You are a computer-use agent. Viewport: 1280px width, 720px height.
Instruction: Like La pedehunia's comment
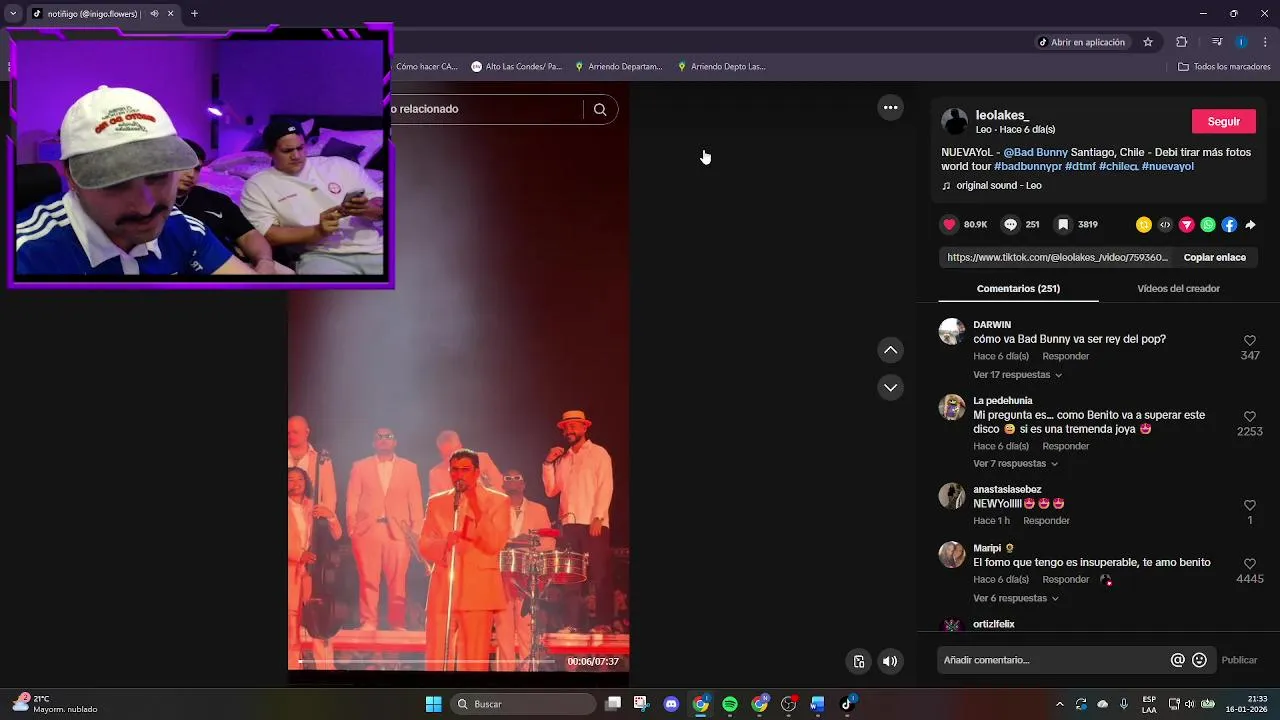(x=1250, y=417)
